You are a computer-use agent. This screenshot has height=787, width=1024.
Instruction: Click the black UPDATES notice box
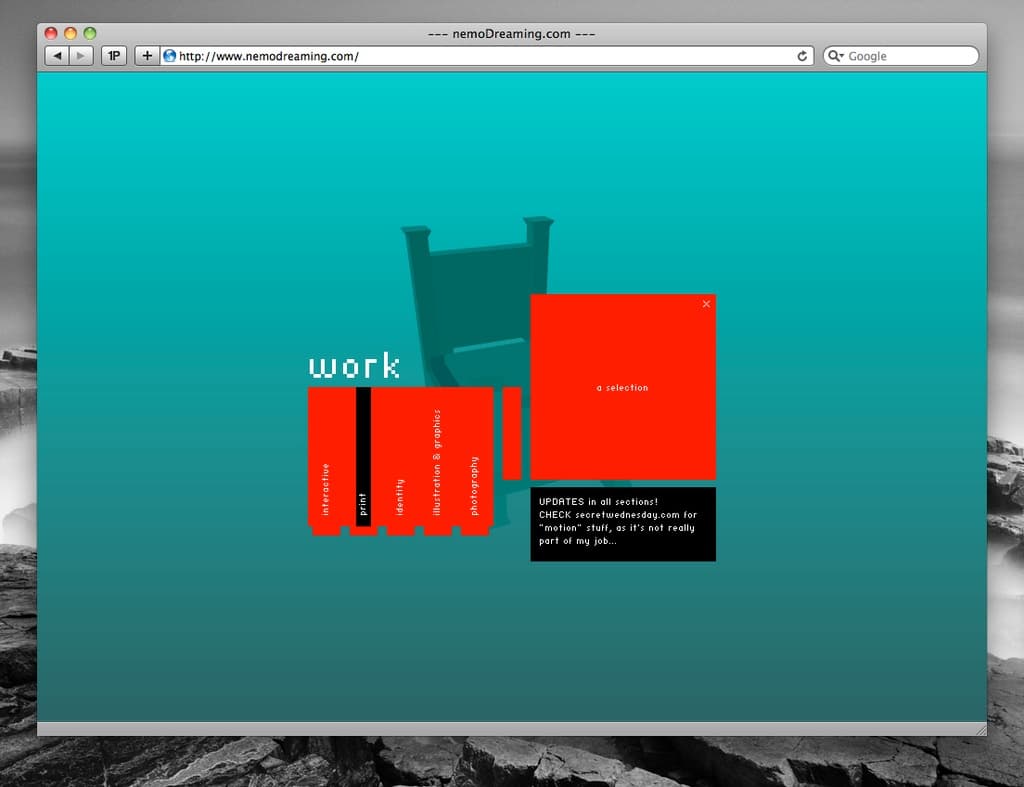click(x=622, y=523)
